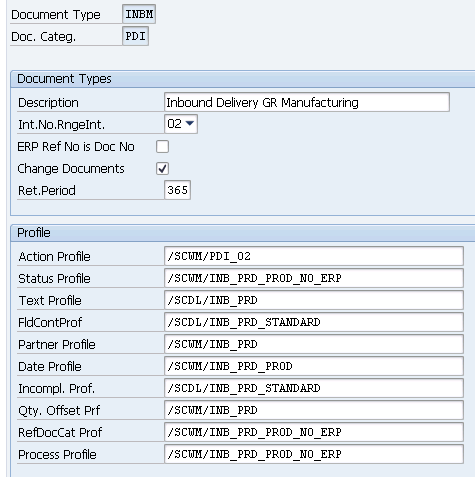
Task: Click the Profile group header
Action: pos(243,233)
